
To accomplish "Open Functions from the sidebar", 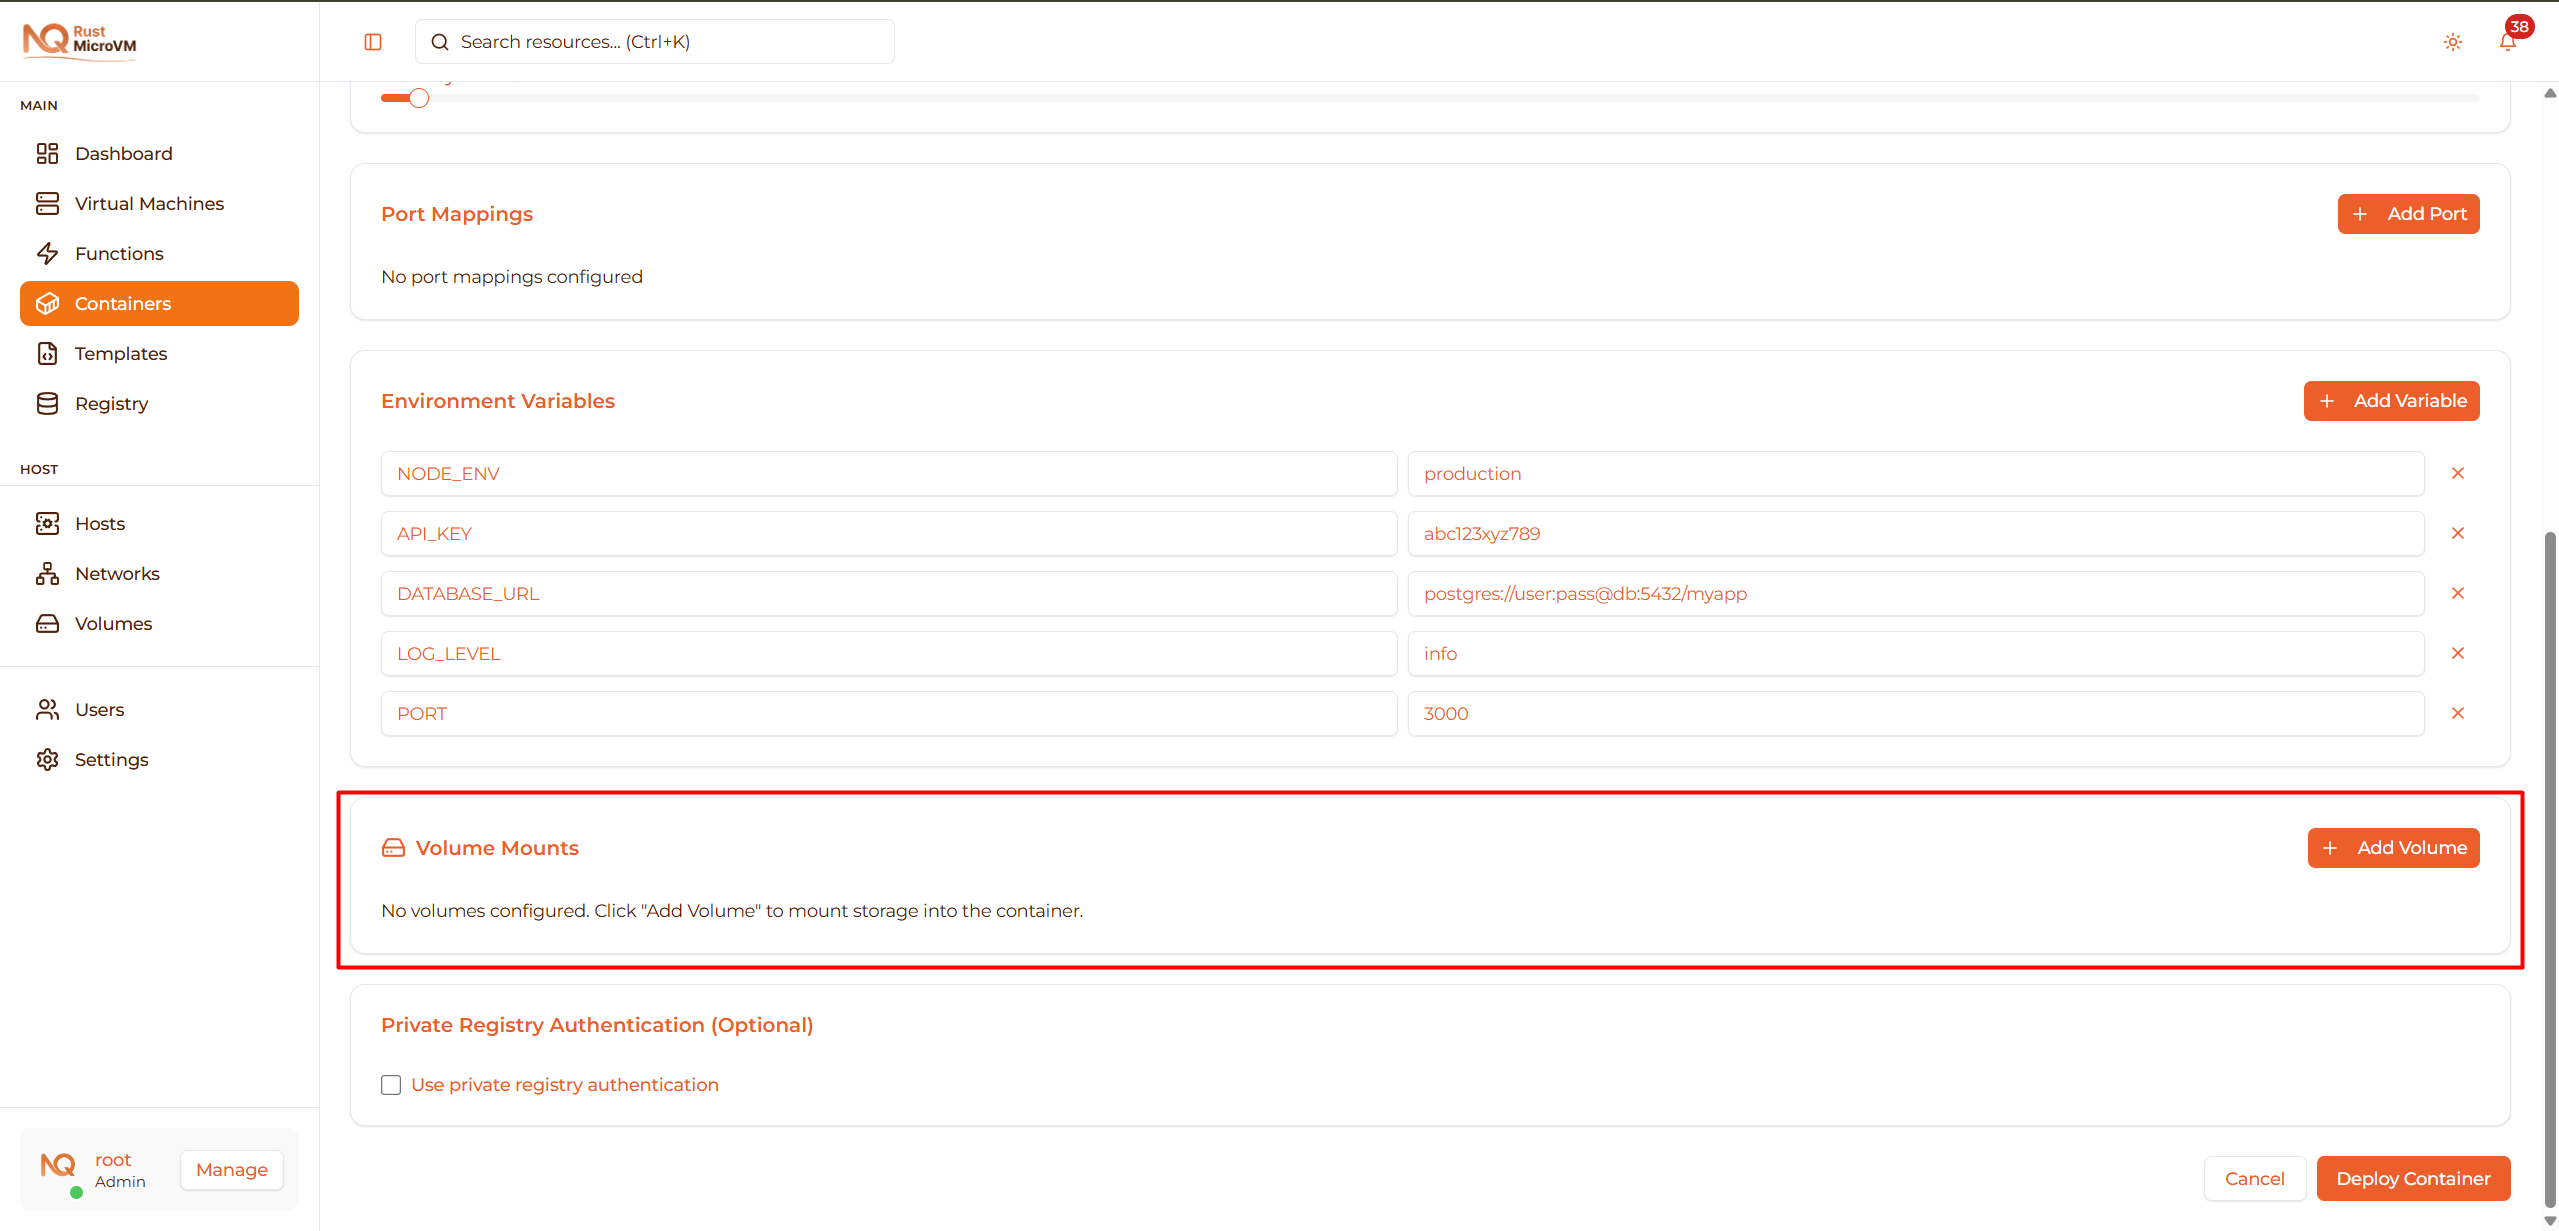I will pyautogui.click(x=119, y=253).
